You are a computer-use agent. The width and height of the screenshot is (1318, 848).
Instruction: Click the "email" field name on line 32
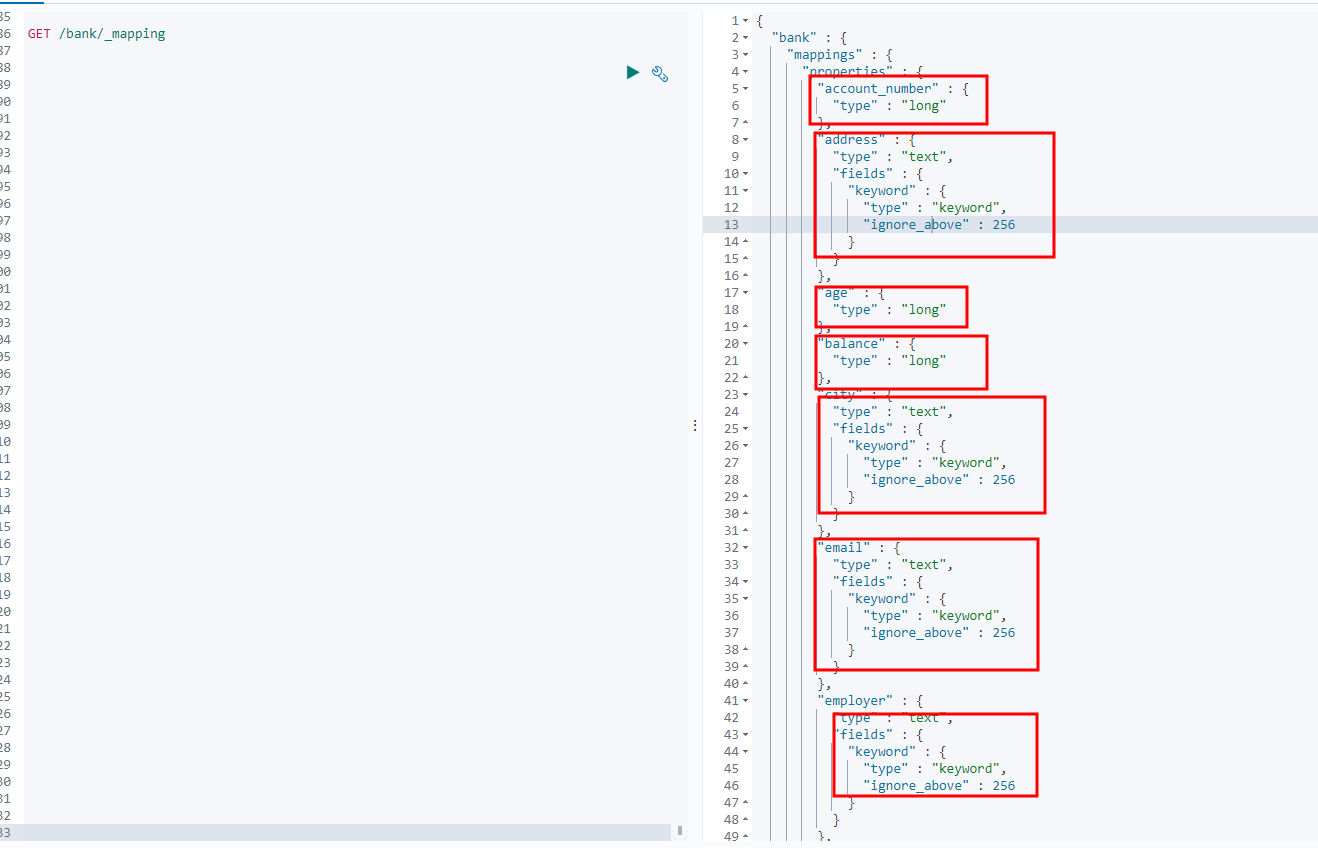tap(844, 548)
